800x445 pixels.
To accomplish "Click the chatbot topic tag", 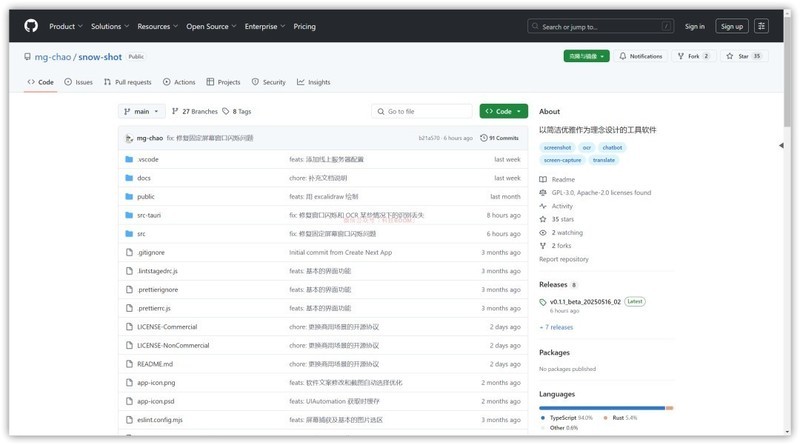I will tap(612, 147).
